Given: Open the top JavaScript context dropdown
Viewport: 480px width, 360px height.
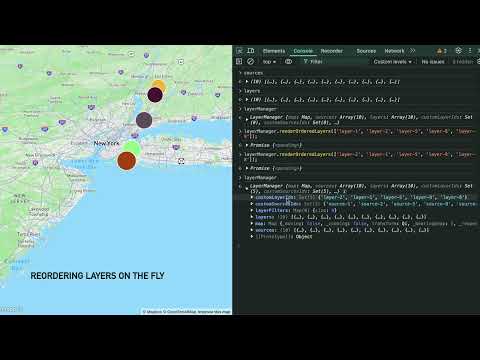Looking at the screenshot, I should click(x=269, y=62).
